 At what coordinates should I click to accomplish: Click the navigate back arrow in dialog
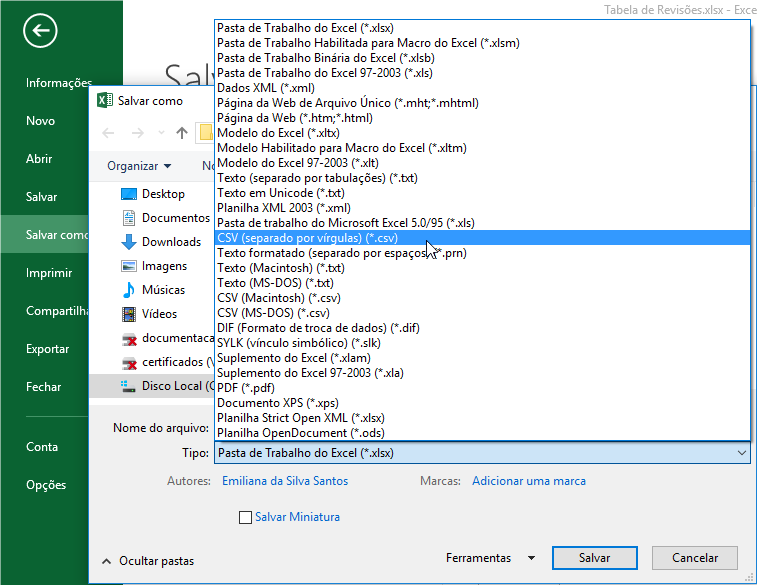click(x=108, y=133)
